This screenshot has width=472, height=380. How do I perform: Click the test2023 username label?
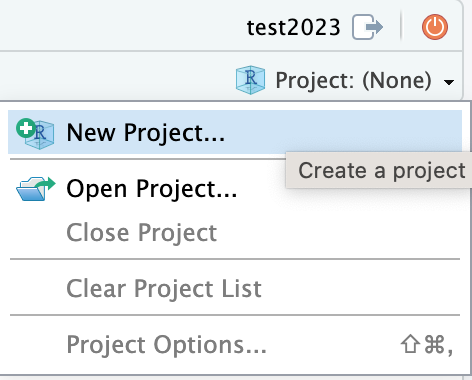(x=293, y=27)
